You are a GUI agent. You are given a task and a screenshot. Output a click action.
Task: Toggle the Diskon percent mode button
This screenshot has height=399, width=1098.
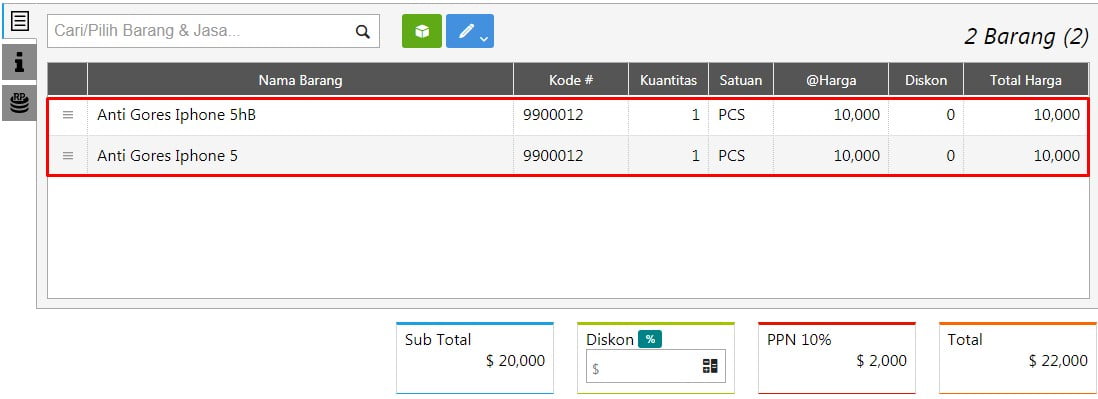point(650,340)
